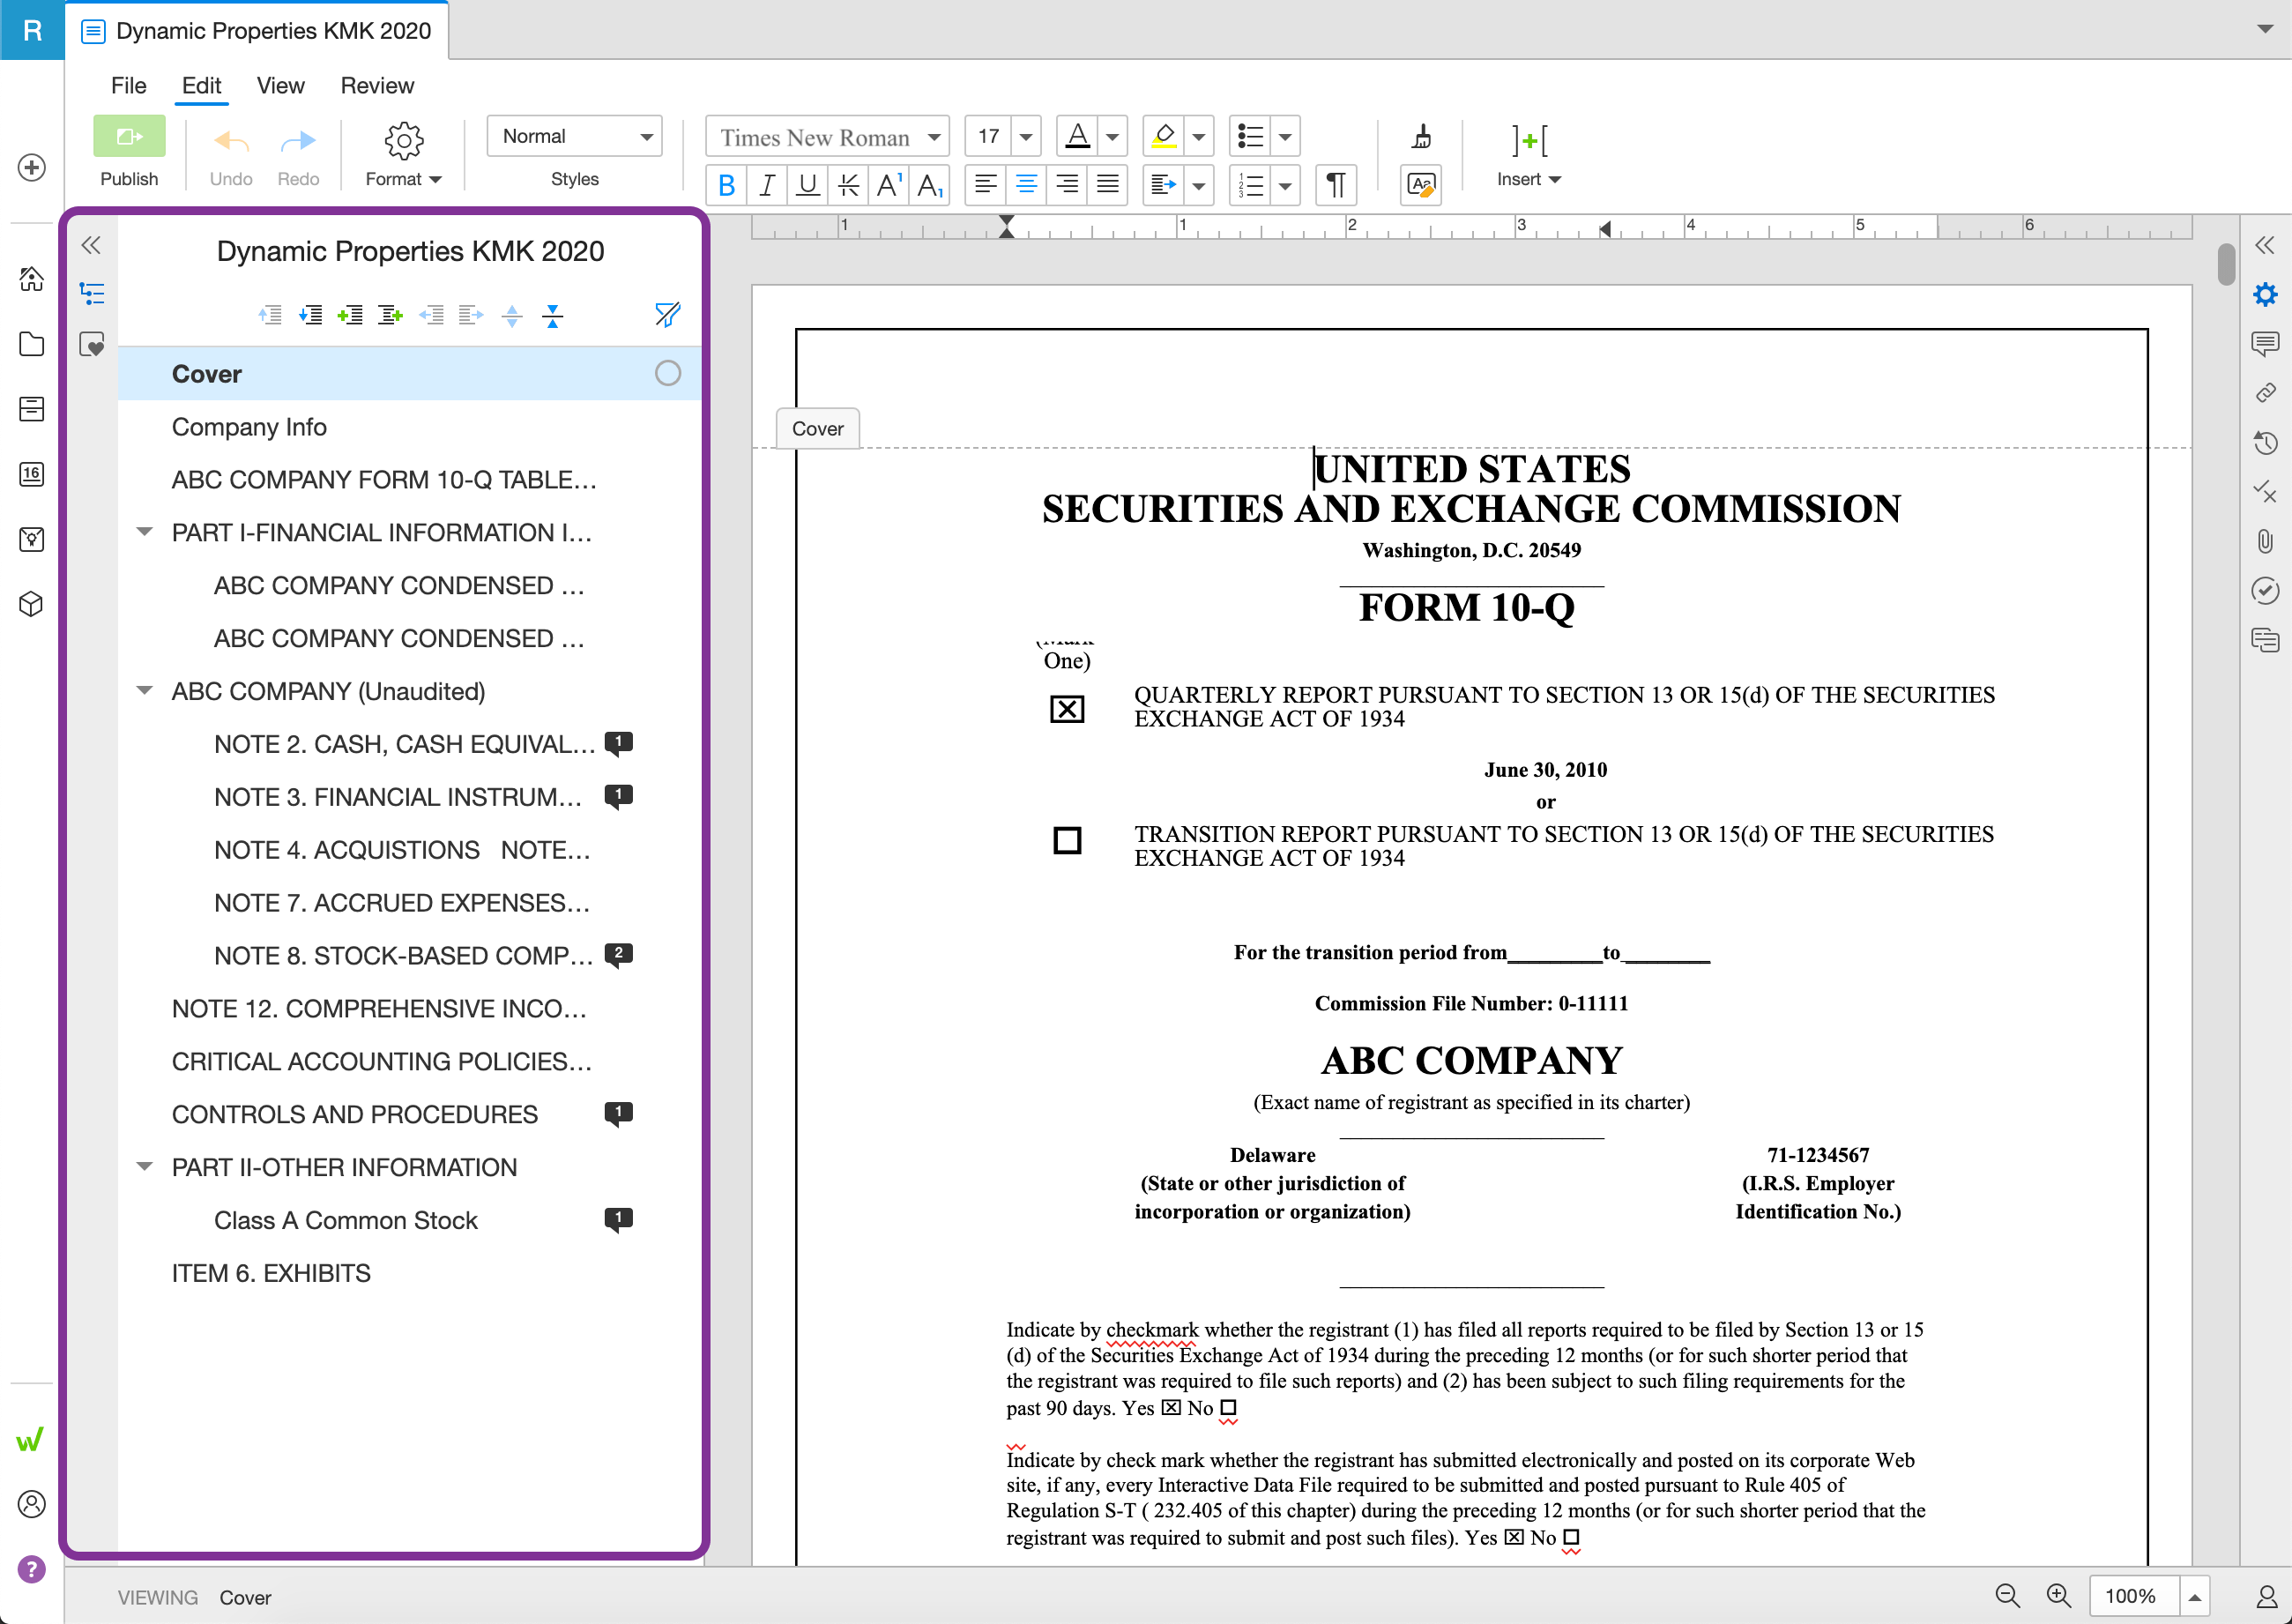Show paragraph marks with pilcrow icon
The height and width of the screenshot is (1624, 2292).
pos(1335,185)
